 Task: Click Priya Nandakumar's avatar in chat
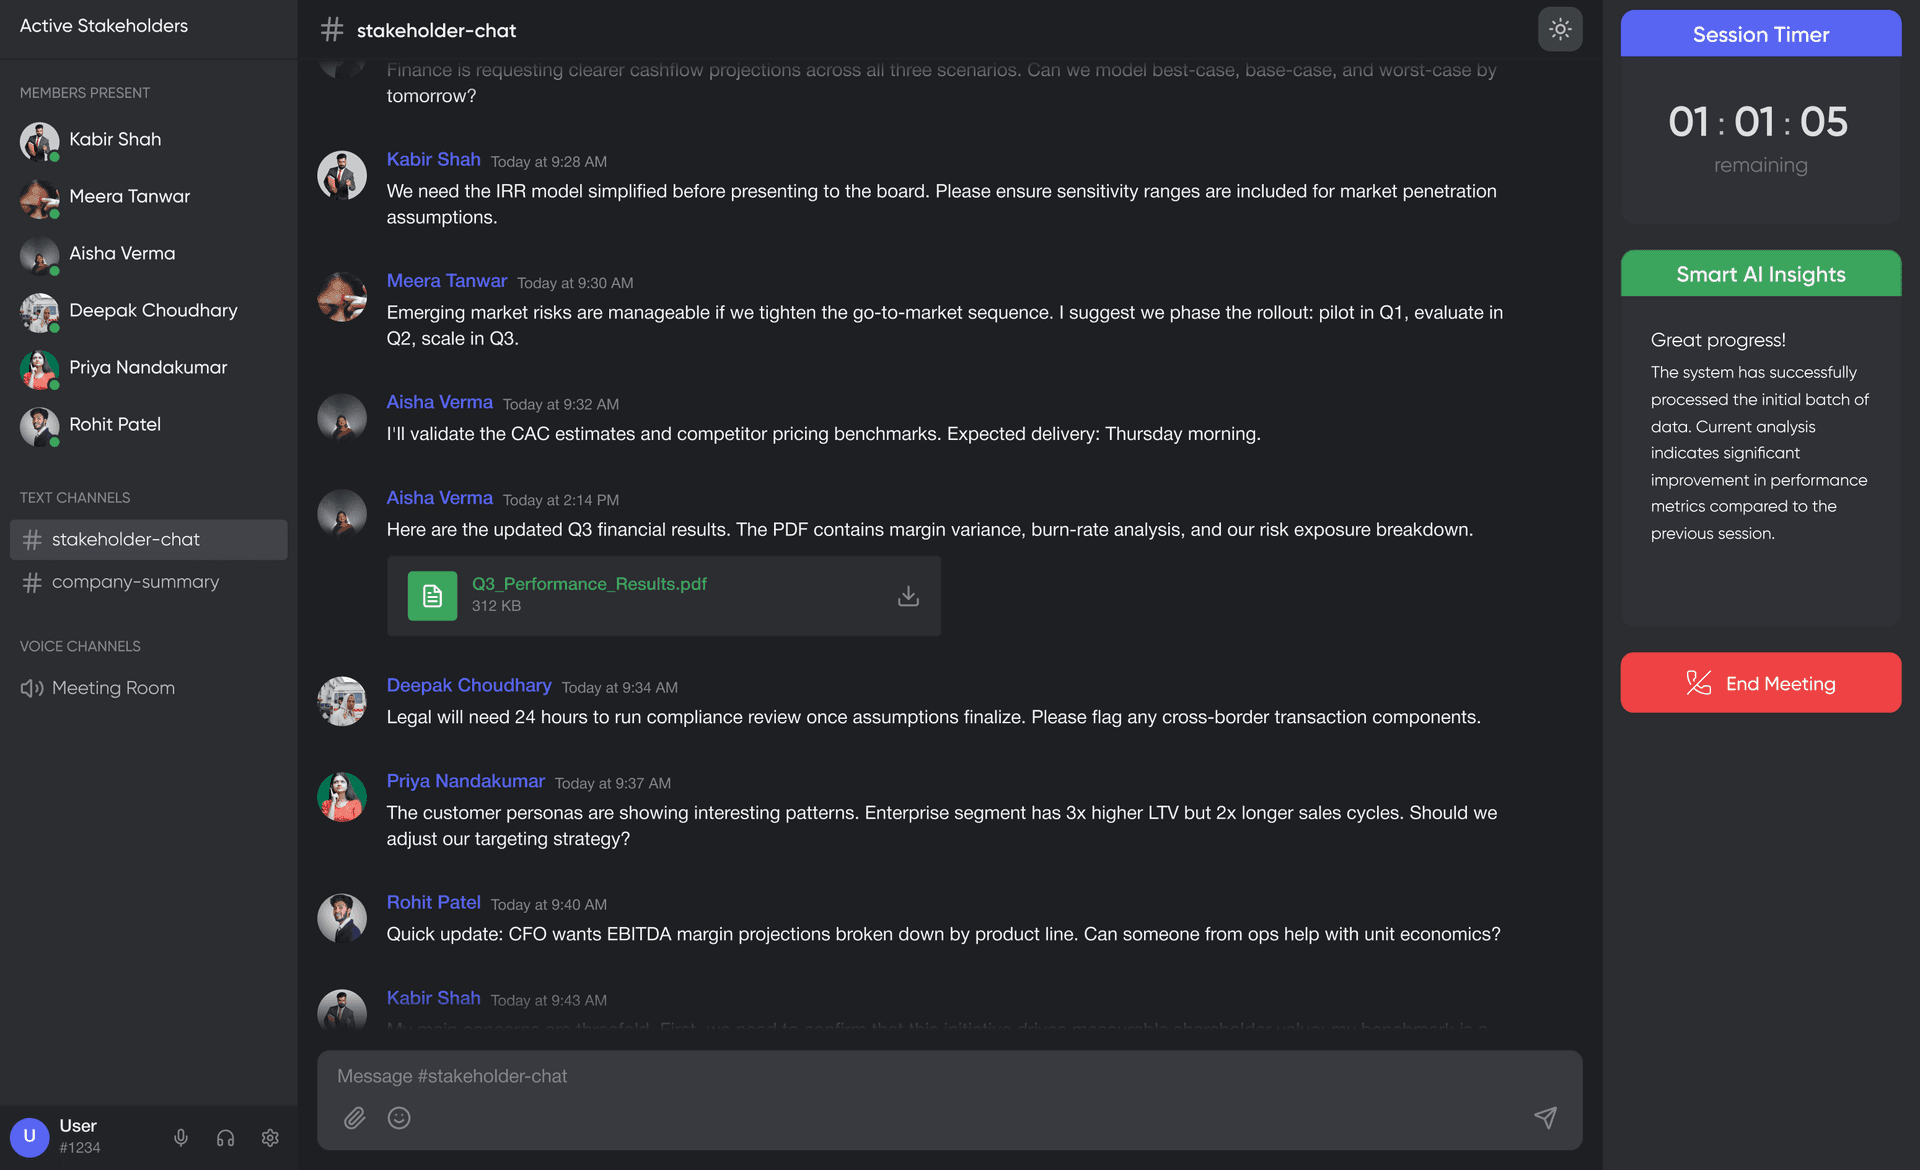(342, 797)
